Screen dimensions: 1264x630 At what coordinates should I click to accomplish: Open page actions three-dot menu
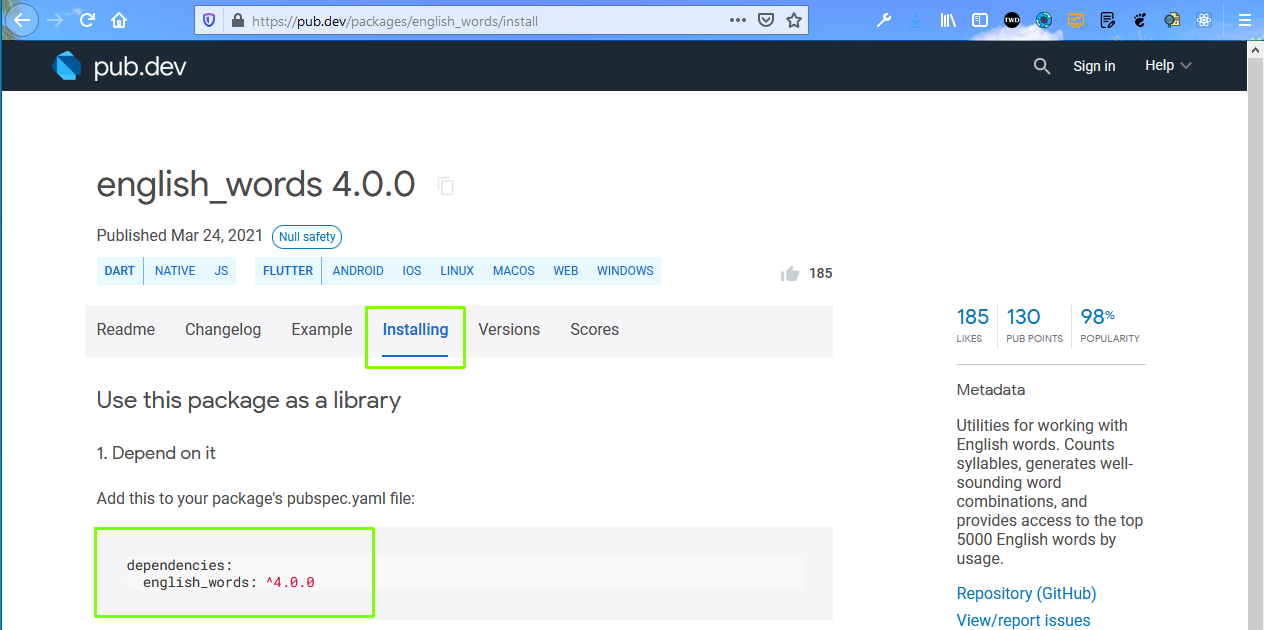pyautogui.click(x=738, y=20)
